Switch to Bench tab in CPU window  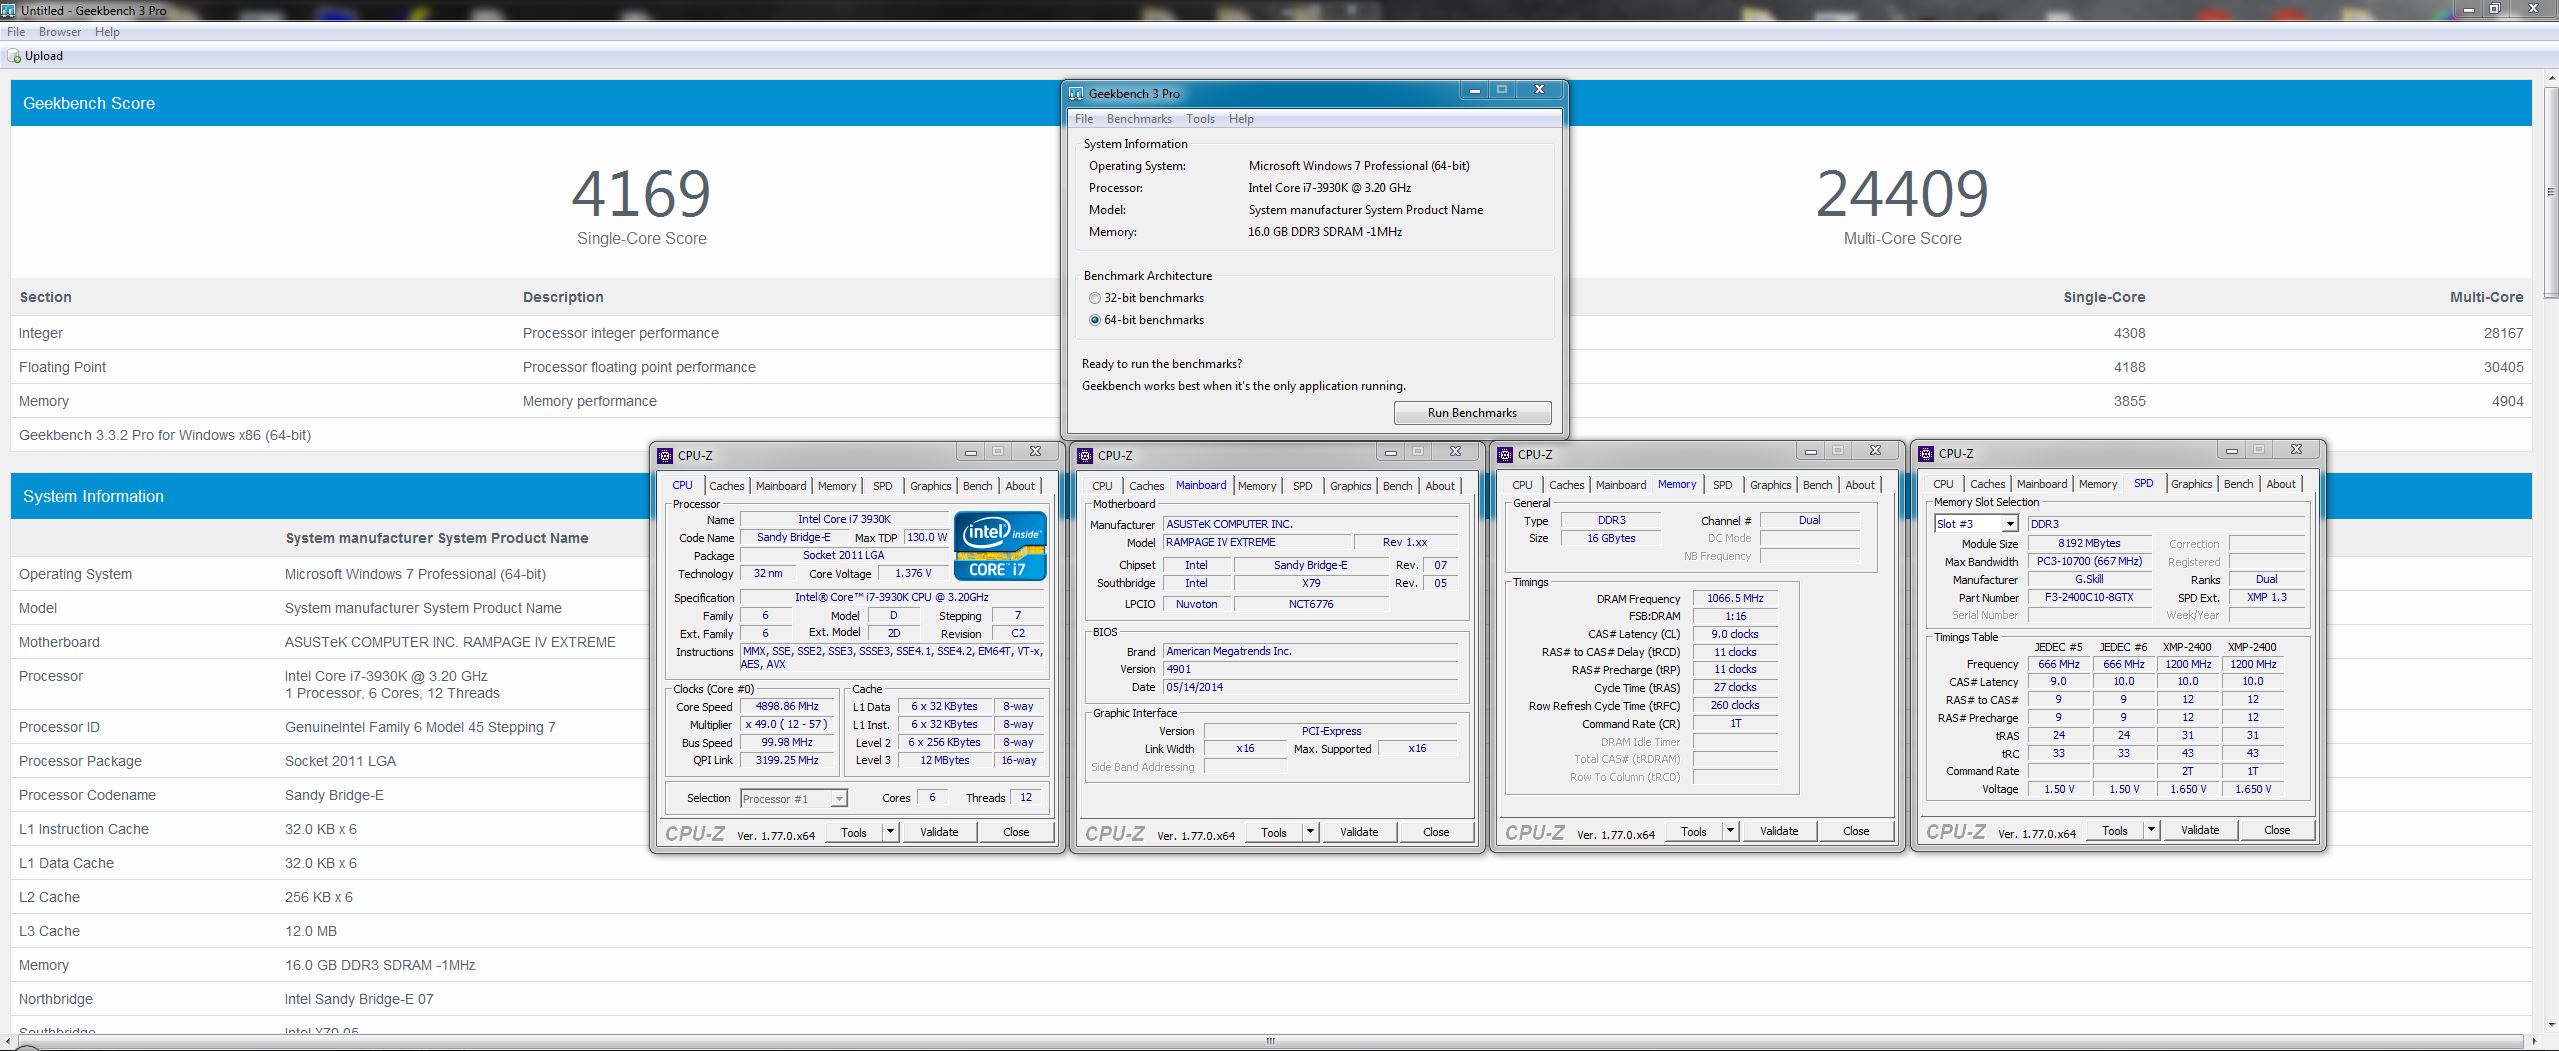(x=977, y=486)
